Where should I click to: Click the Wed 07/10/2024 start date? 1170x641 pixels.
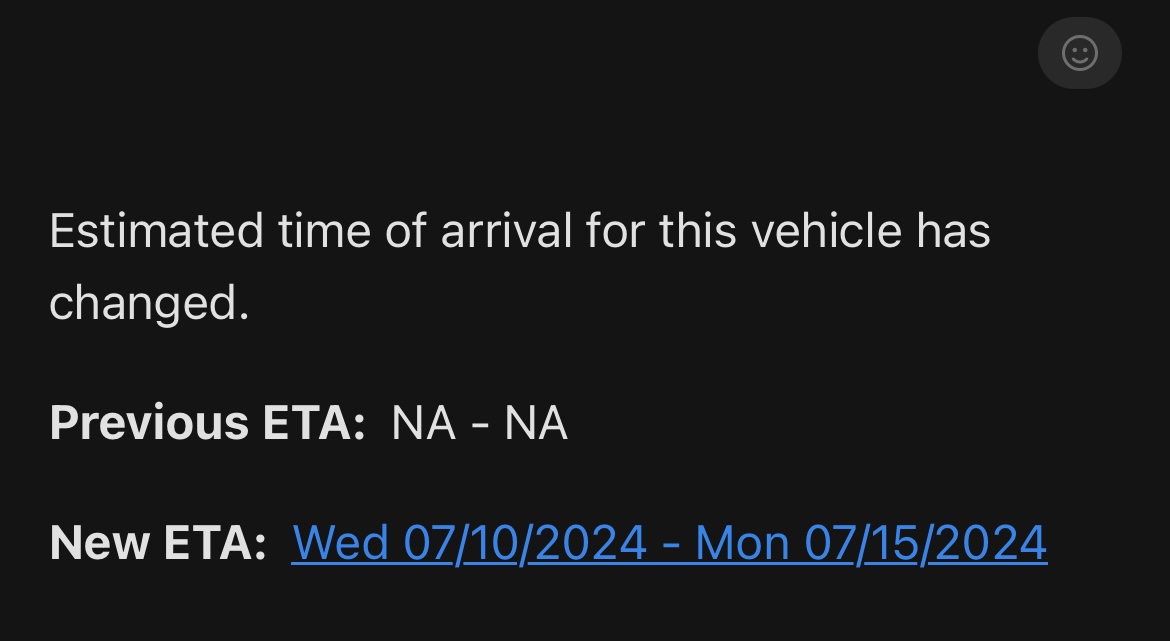pyautogui.click(x=469, y=542)
